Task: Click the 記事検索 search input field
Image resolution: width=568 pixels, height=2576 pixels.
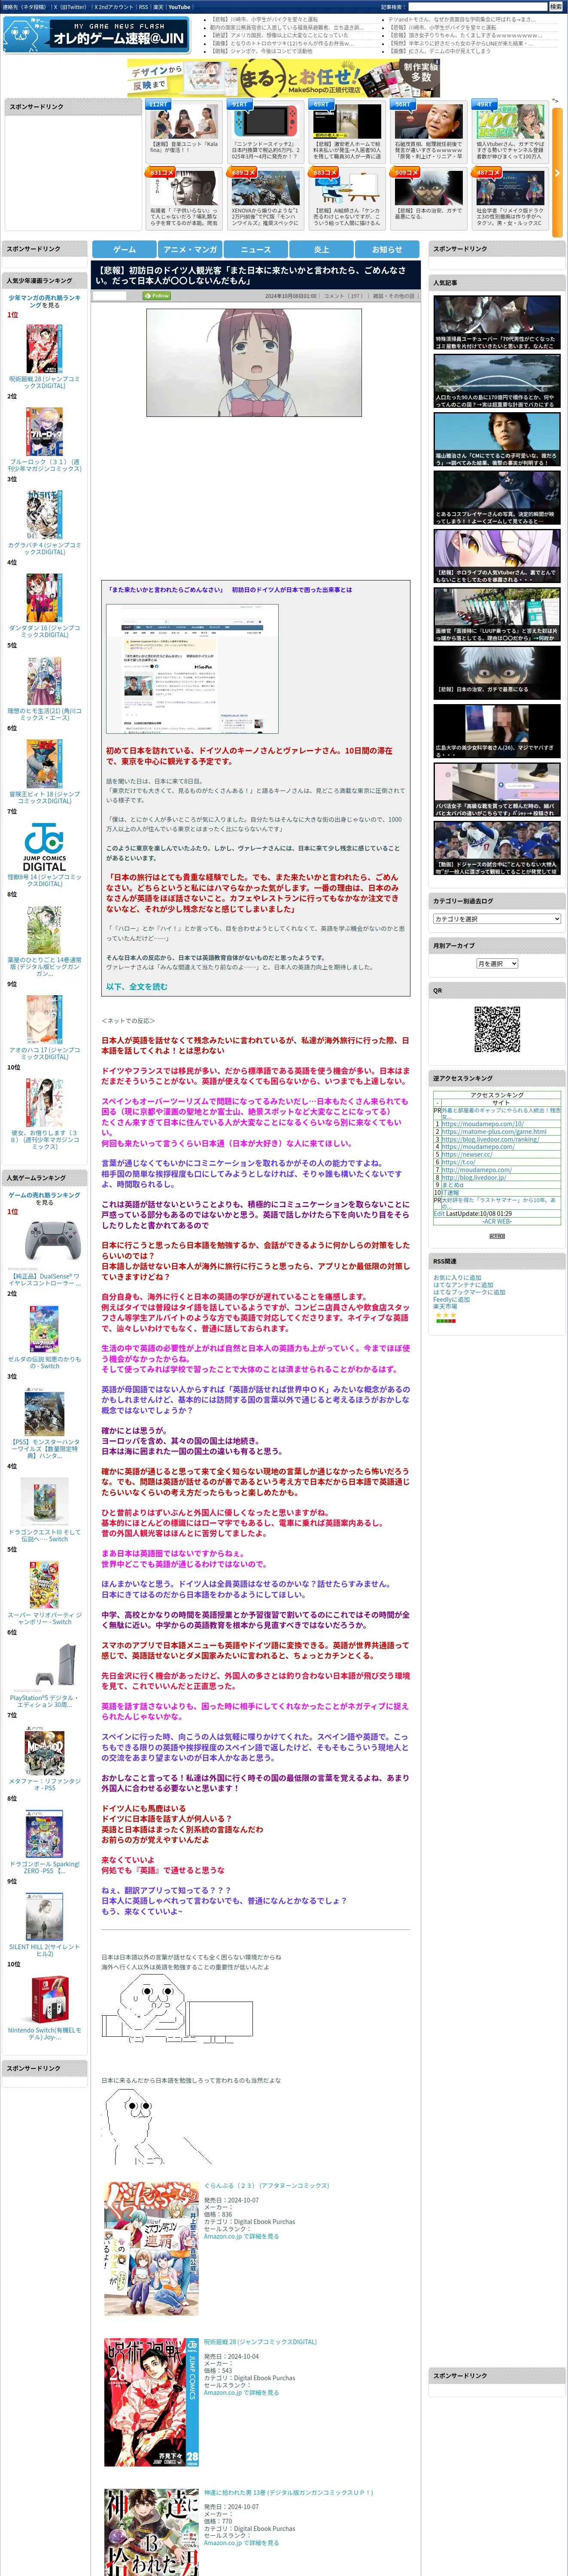Action: pos(477,7)
